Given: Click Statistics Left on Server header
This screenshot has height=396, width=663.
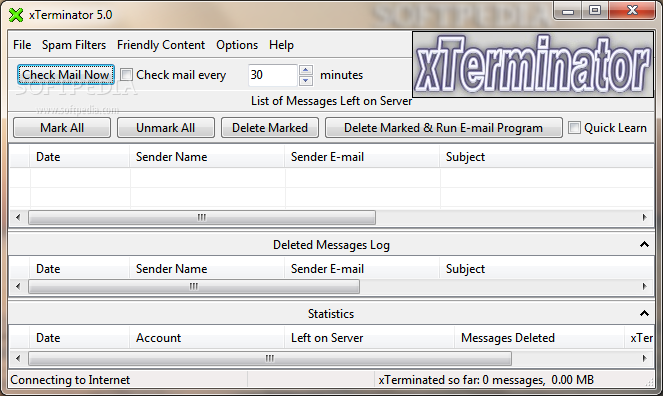Looking at the screenshot, I should coord(370,338).
